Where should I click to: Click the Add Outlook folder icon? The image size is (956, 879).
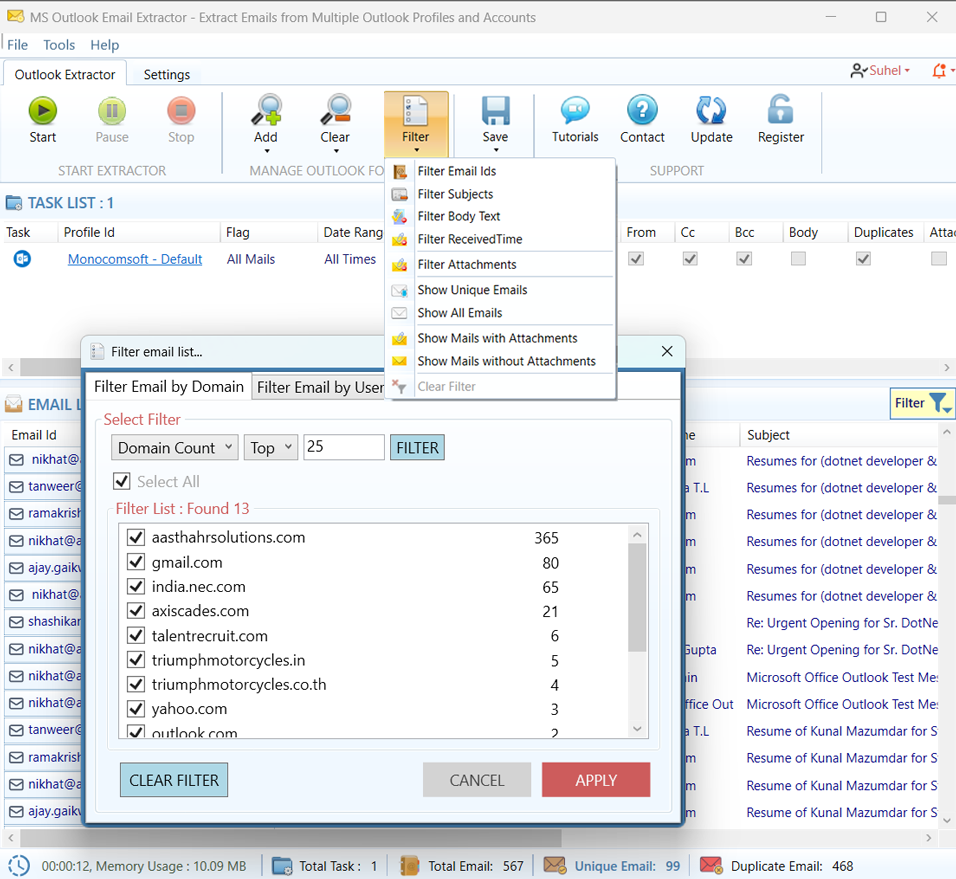(x=266, y=110)
